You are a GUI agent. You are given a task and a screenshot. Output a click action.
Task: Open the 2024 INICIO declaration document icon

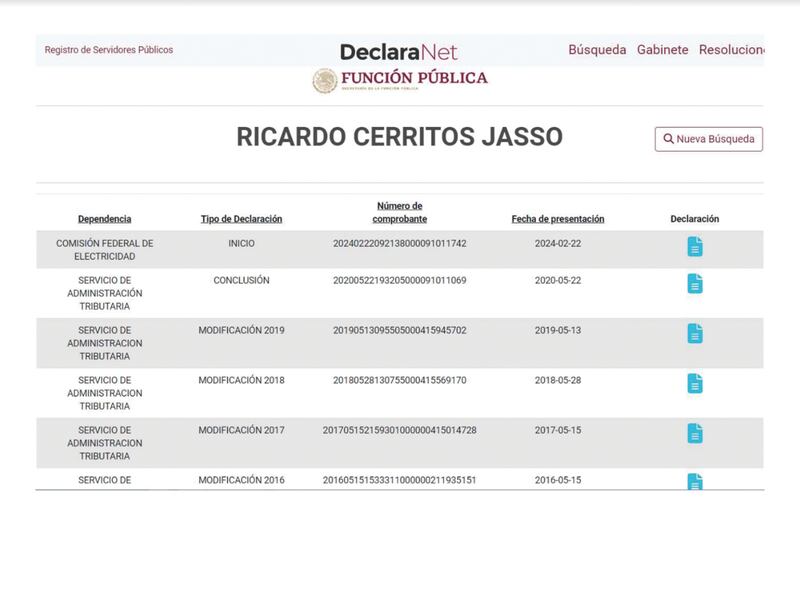pos(695,247)
